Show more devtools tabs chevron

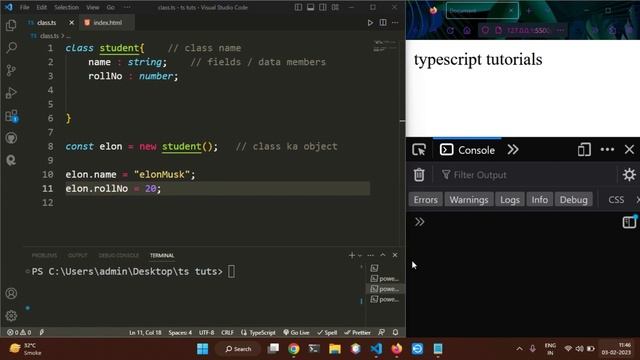pyautogui.click(x=513, y=150)
